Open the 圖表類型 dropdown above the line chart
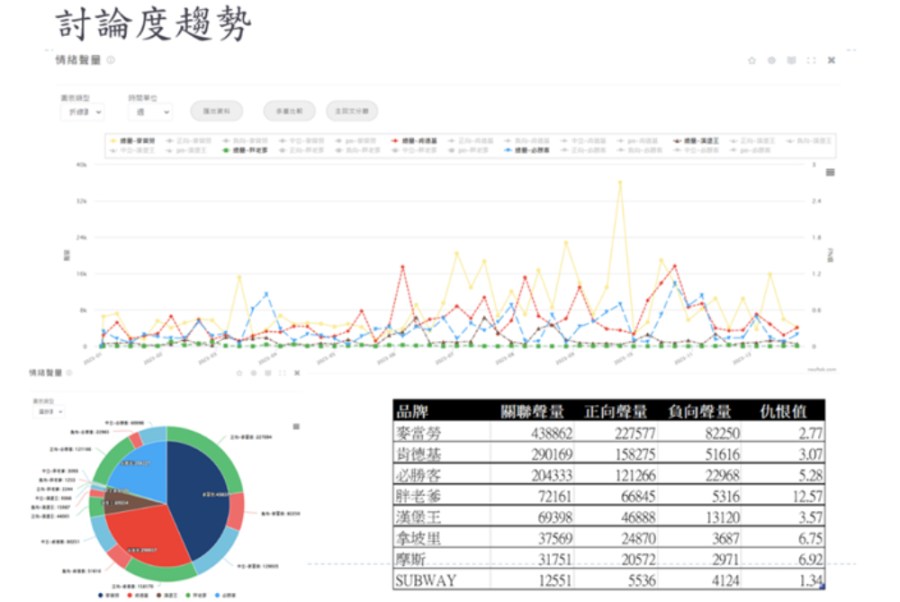Viewport: 900px width, 602px height. (x=83, y=112)
